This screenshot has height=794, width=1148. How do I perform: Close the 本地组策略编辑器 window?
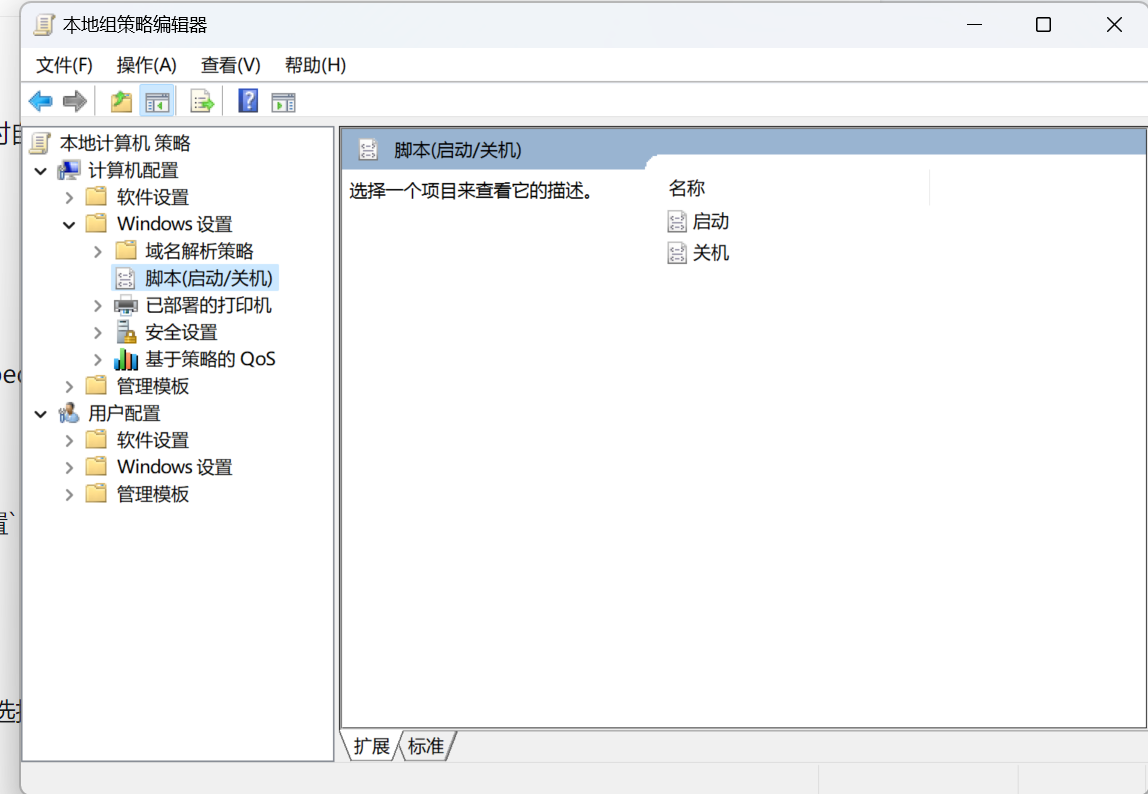click(x=1114, y=24)
